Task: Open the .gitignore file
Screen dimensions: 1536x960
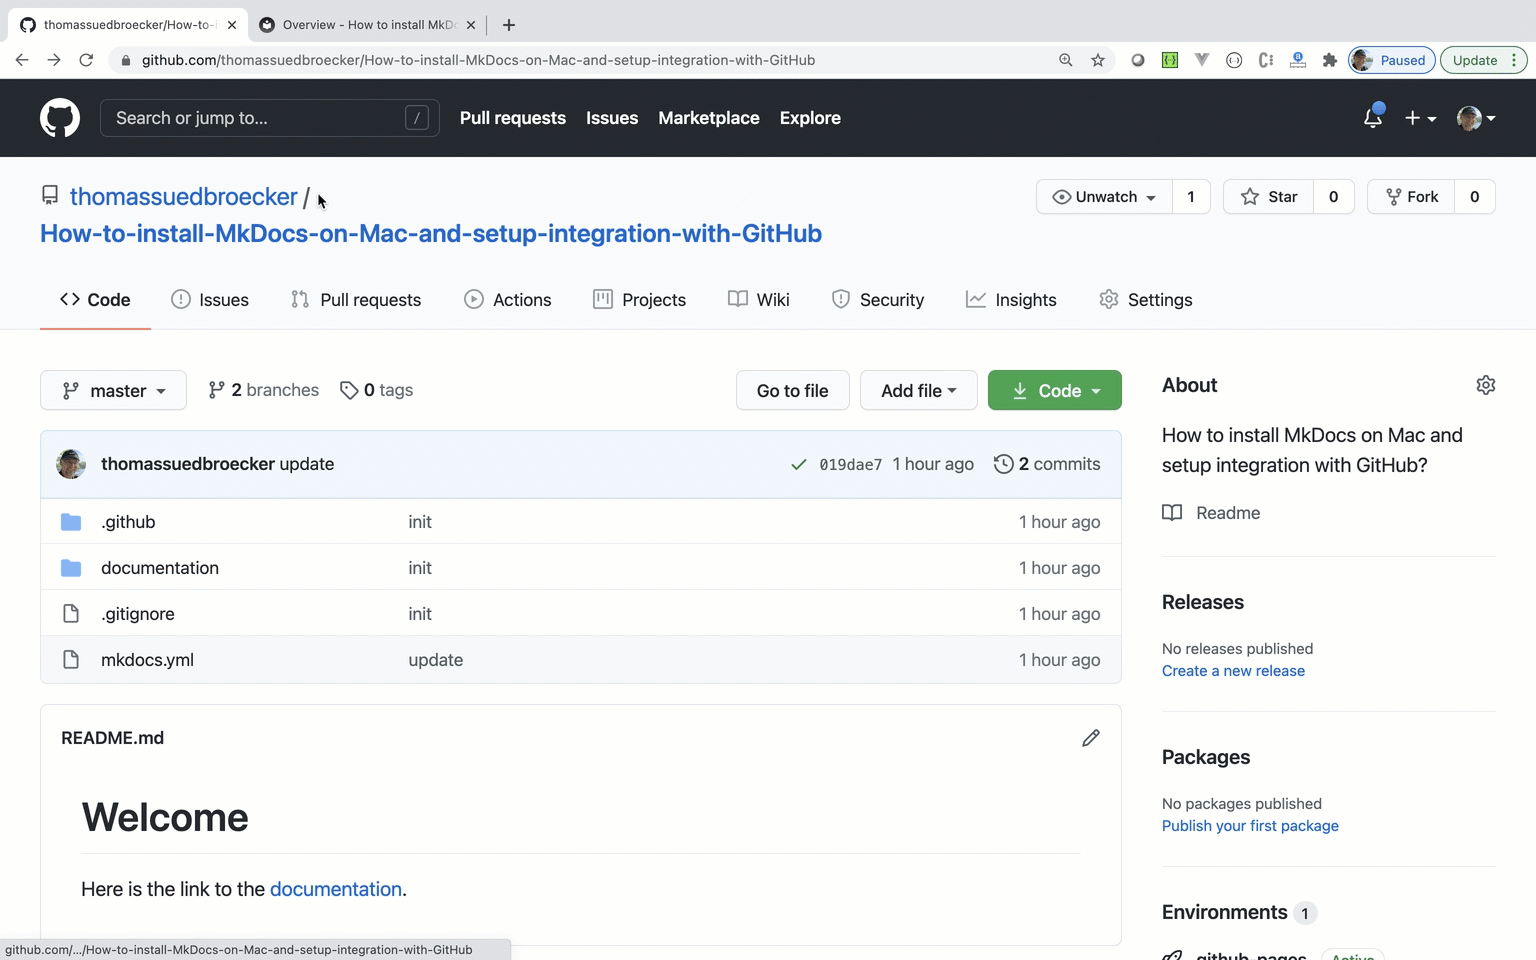Action: click(x=138, y=614)
